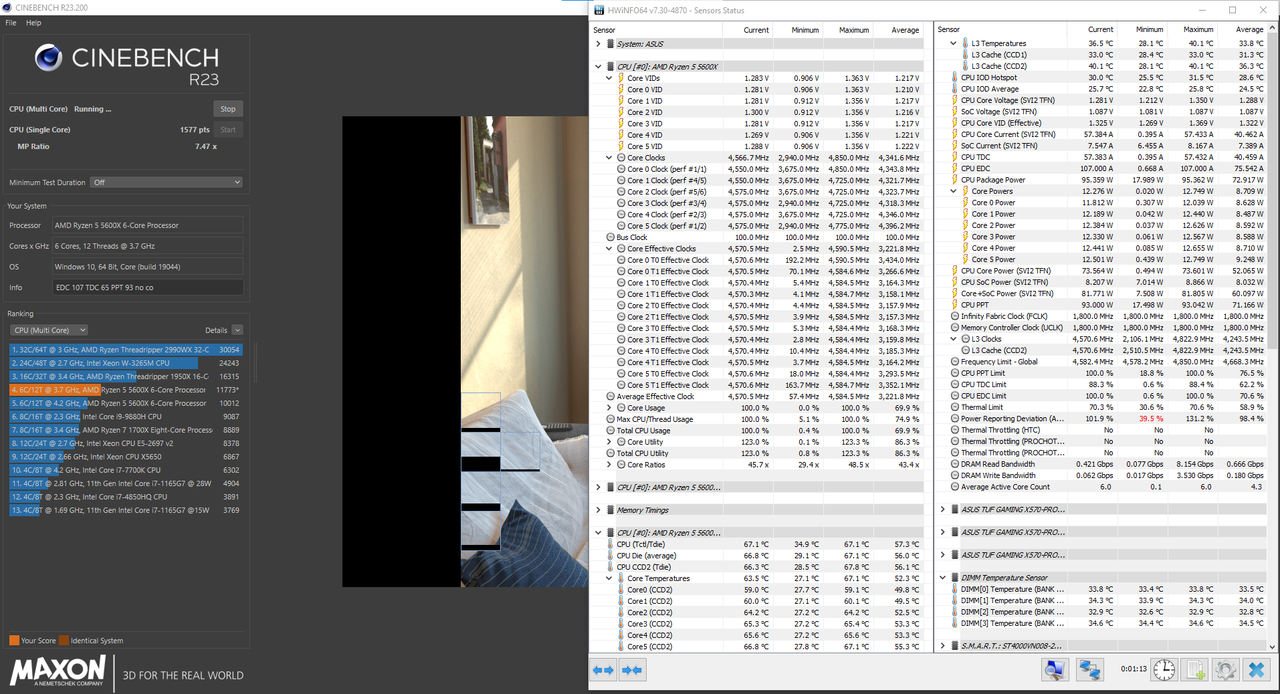Collapse the L3 Temperatures node
Screen dimensions: 1280x694
click(x=953, y=44)
